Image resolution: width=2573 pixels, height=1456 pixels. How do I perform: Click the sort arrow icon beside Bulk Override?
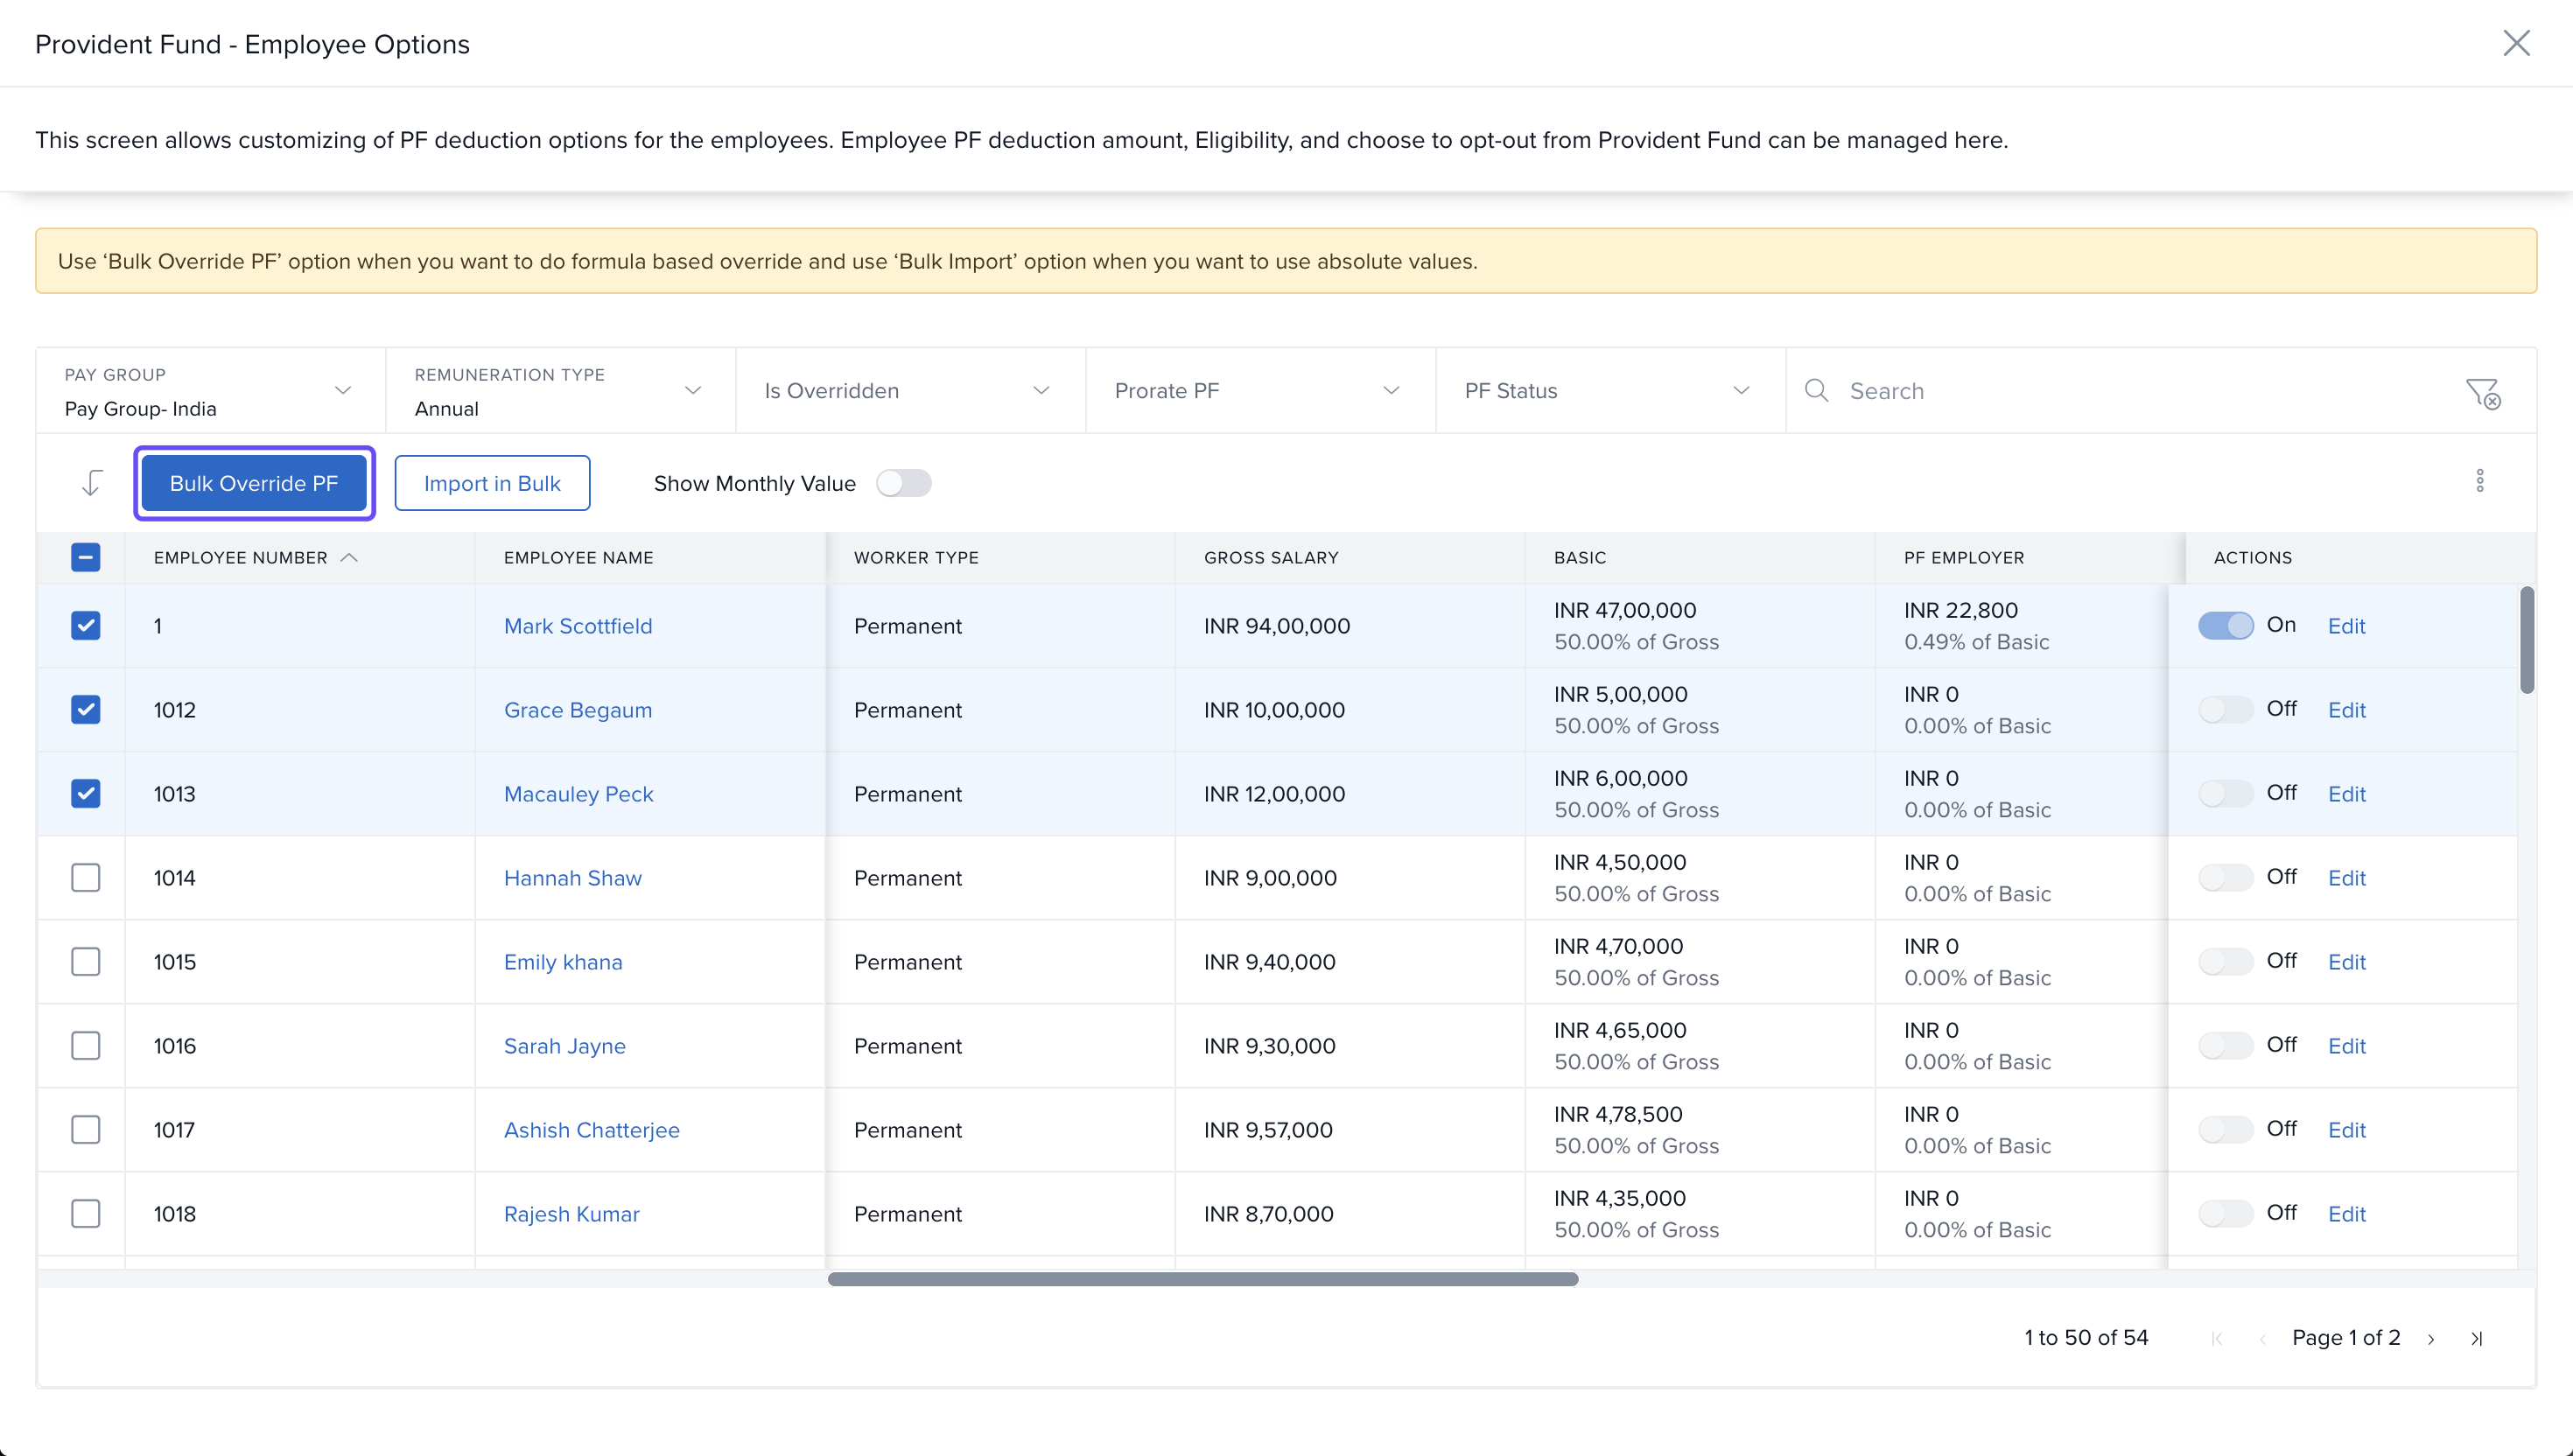click(x=91, y=483)
